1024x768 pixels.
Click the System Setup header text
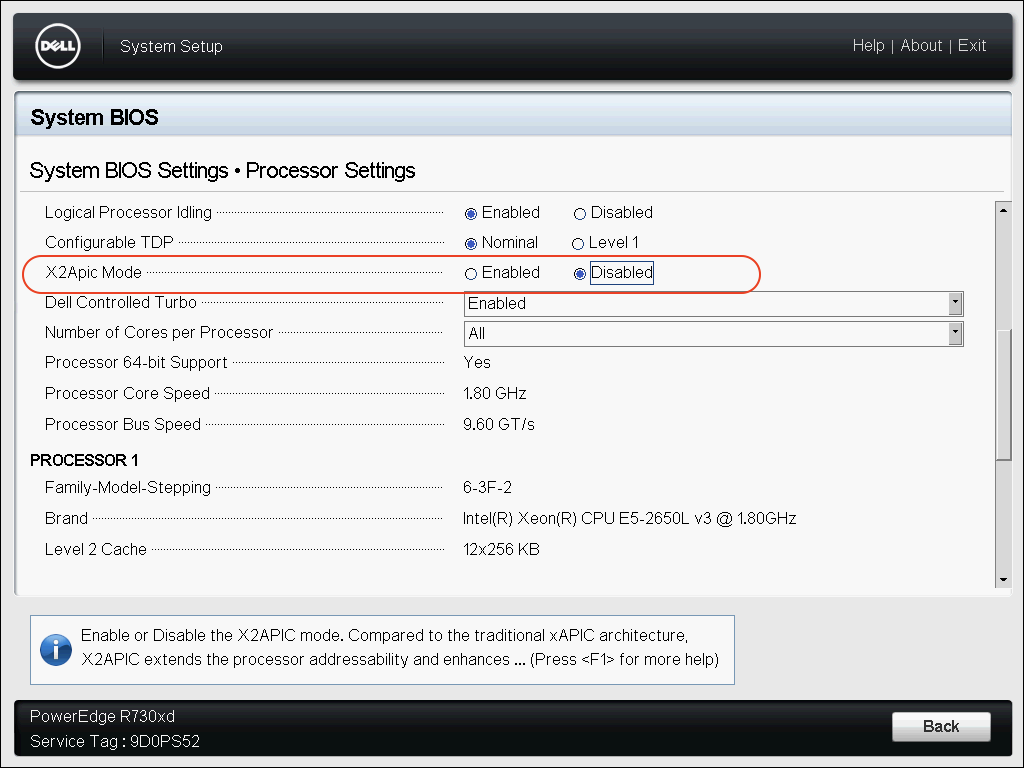[171, 46]
